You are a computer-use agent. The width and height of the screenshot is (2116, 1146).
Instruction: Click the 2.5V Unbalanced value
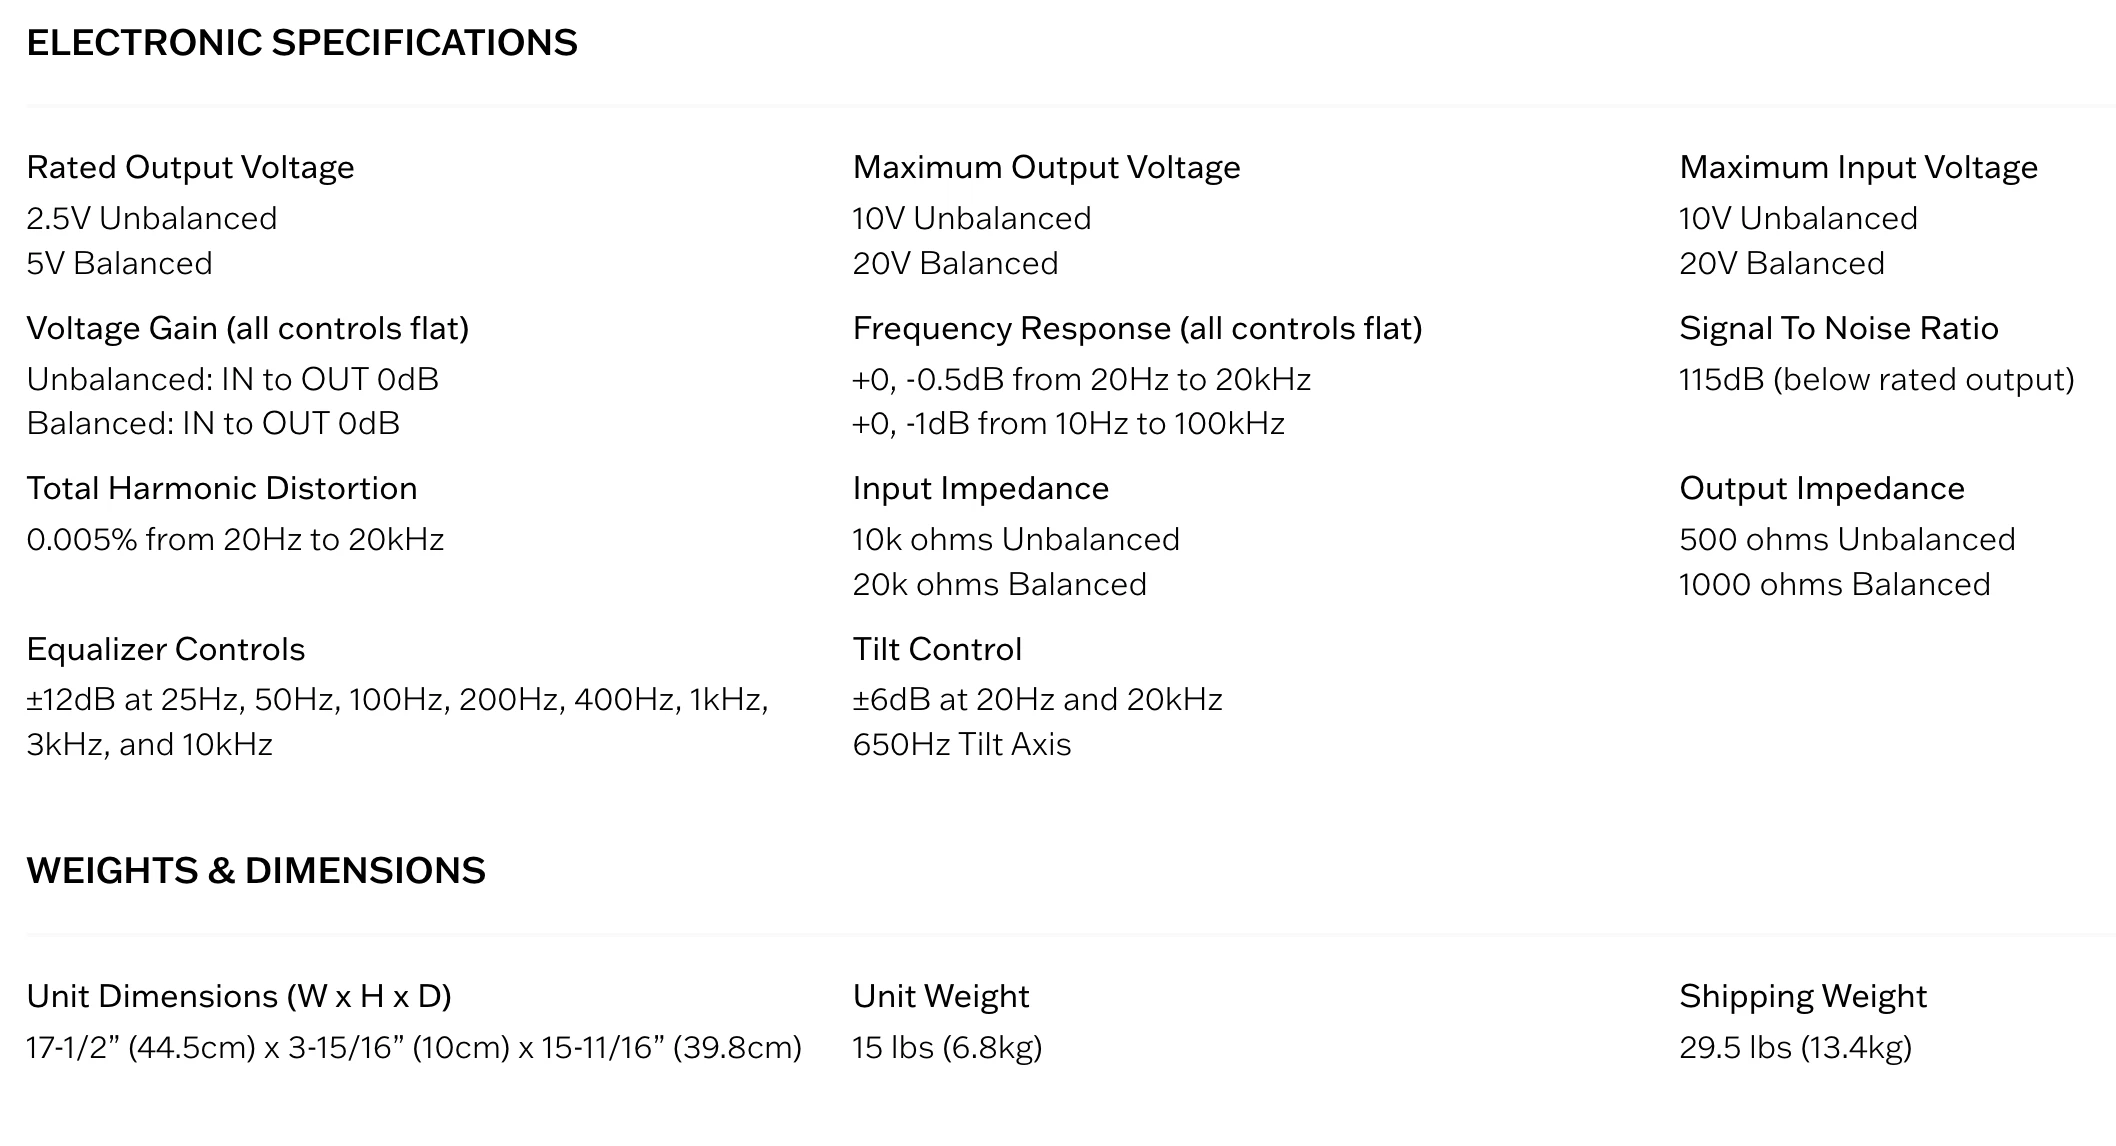[152, 218]
